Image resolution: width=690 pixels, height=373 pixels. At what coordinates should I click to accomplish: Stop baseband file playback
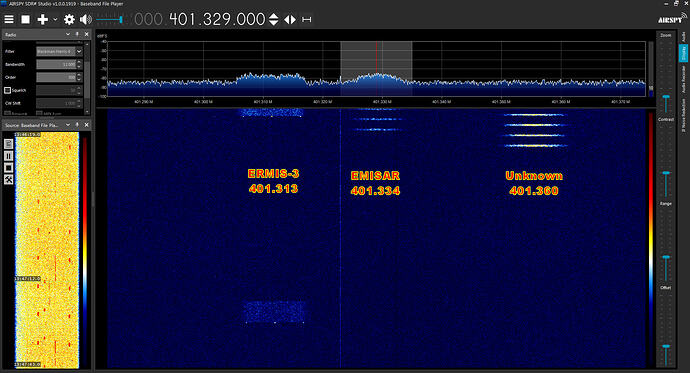[x=8, y=168]
